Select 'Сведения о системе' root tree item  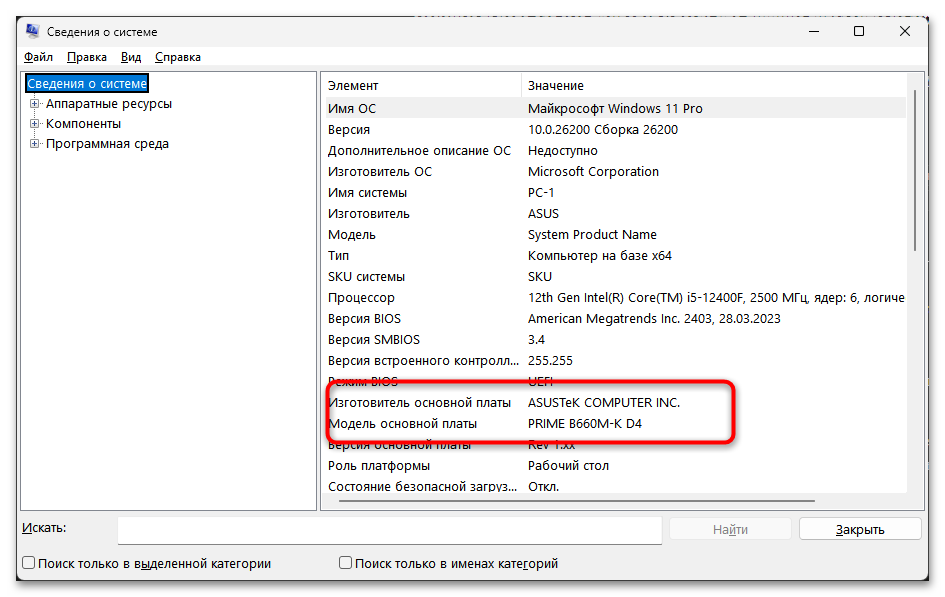coord(87,84)
